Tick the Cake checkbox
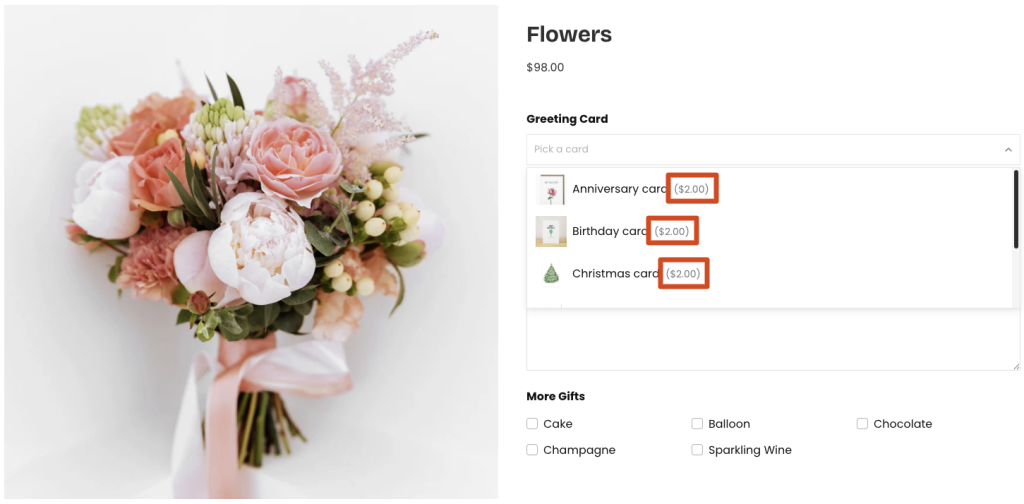 click(532, 424)
